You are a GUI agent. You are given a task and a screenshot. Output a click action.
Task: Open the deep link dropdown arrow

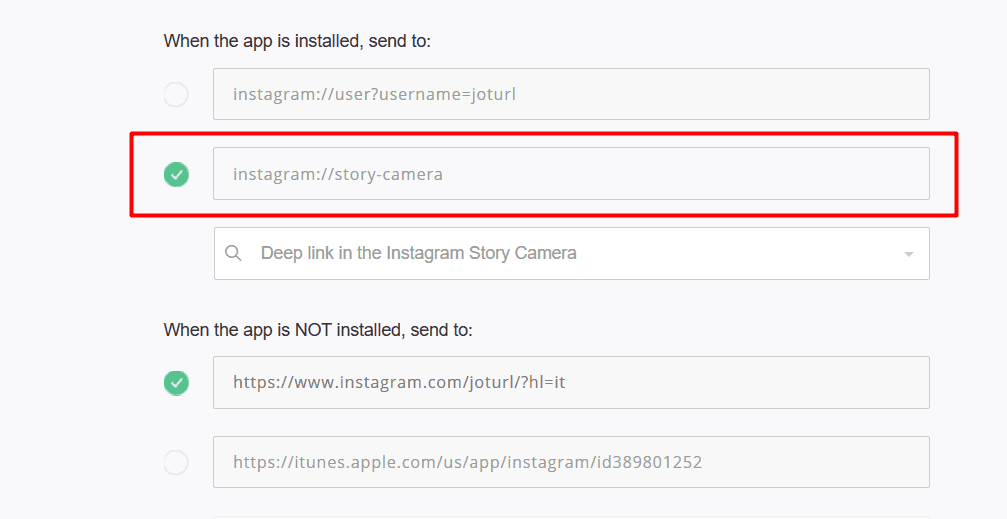pyautogui.click(x=909, y=254)
